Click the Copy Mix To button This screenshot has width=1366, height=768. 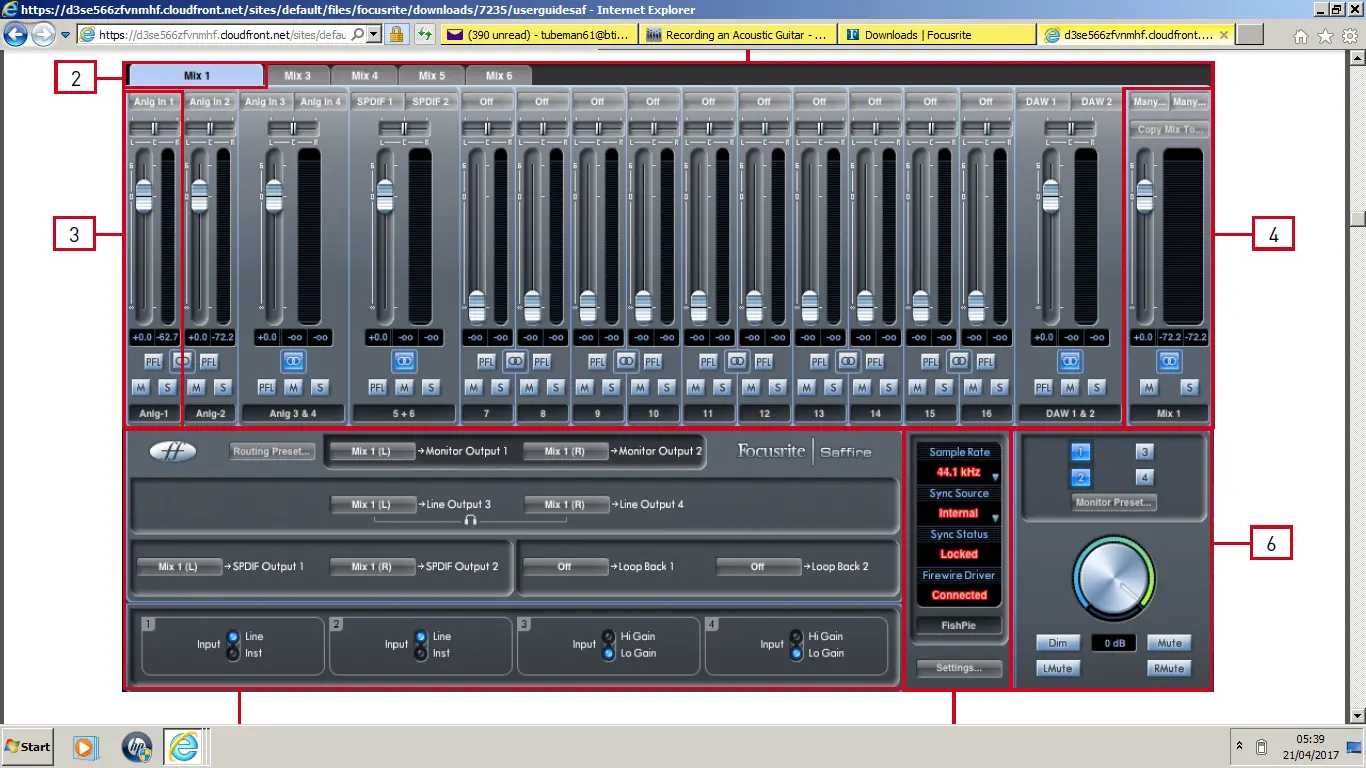tap(1169, 129)
